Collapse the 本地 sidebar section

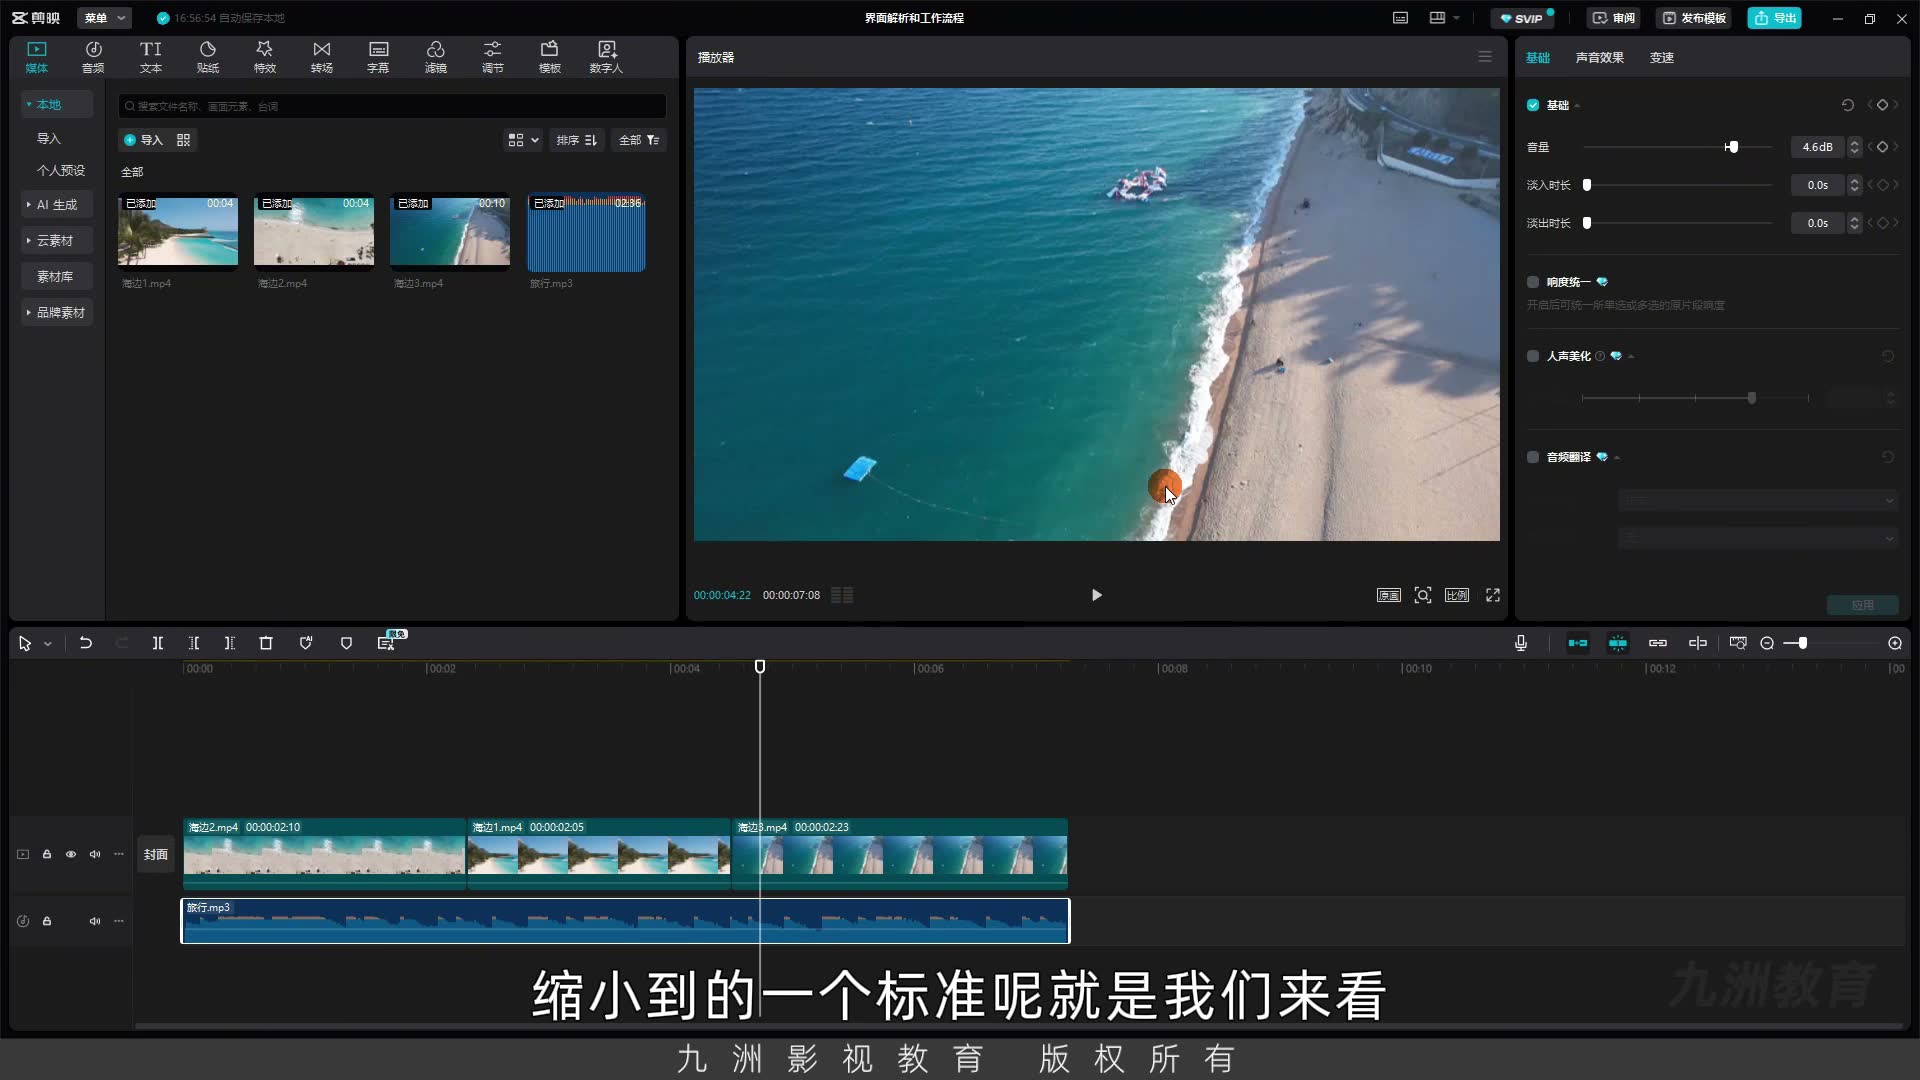[57, 104]
